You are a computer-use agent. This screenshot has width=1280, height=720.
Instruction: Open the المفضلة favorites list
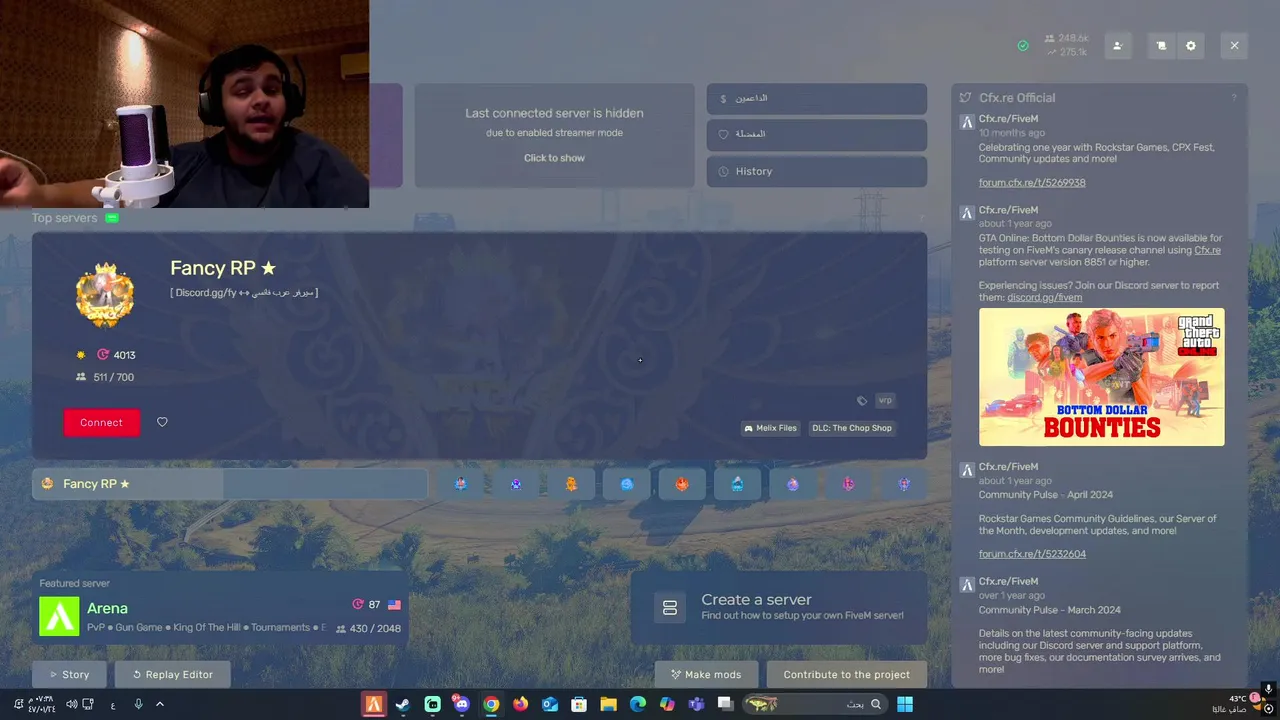(x=817, y=134)
